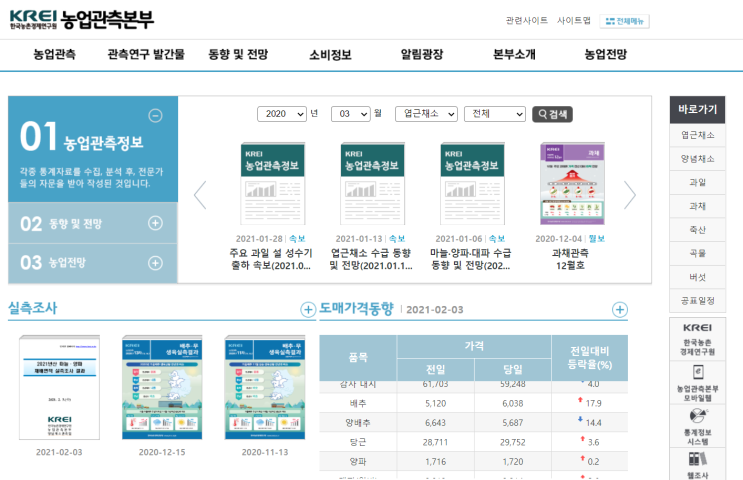Click the 양배추 row item name
The image size is (743, 480).
[x=358, y=423]
